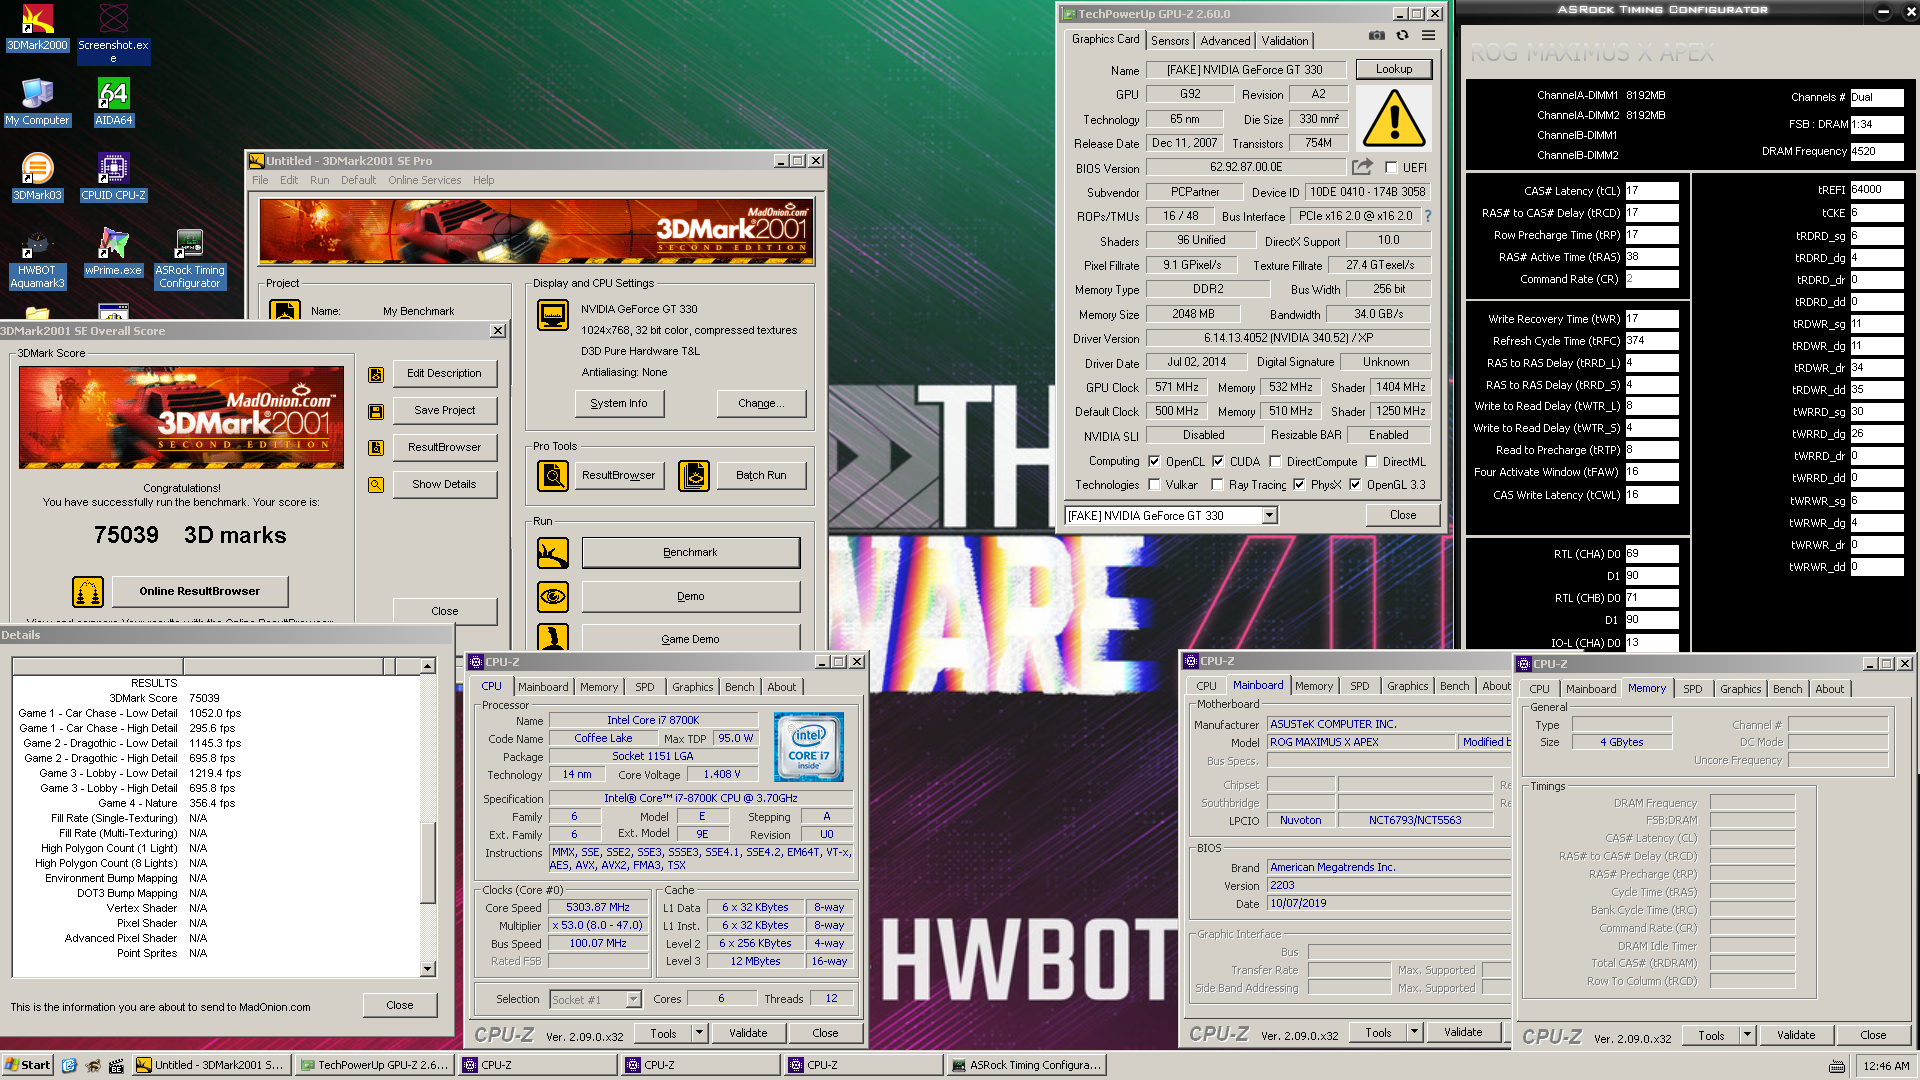Toggle the PhysX checkbox
This screenshot has height=1080, width=1920.
tap(1299, 485)
